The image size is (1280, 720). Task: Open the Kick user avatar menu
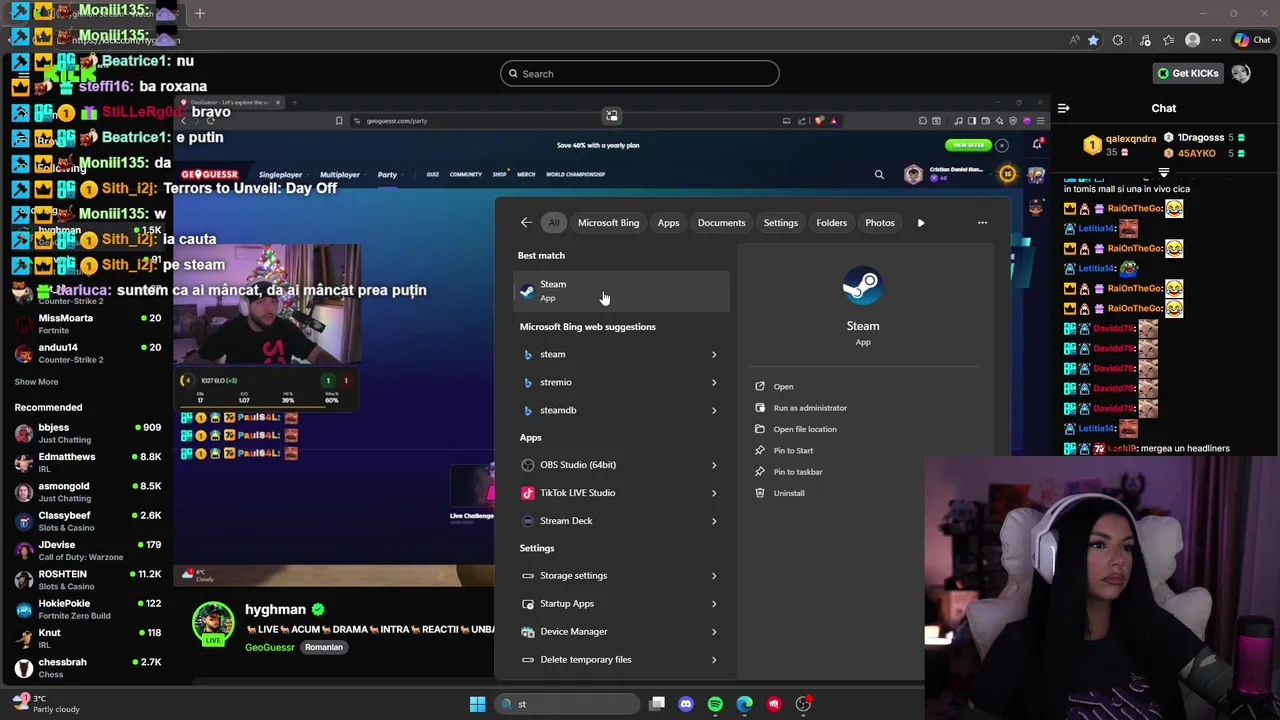click(x=1241, y=73)
